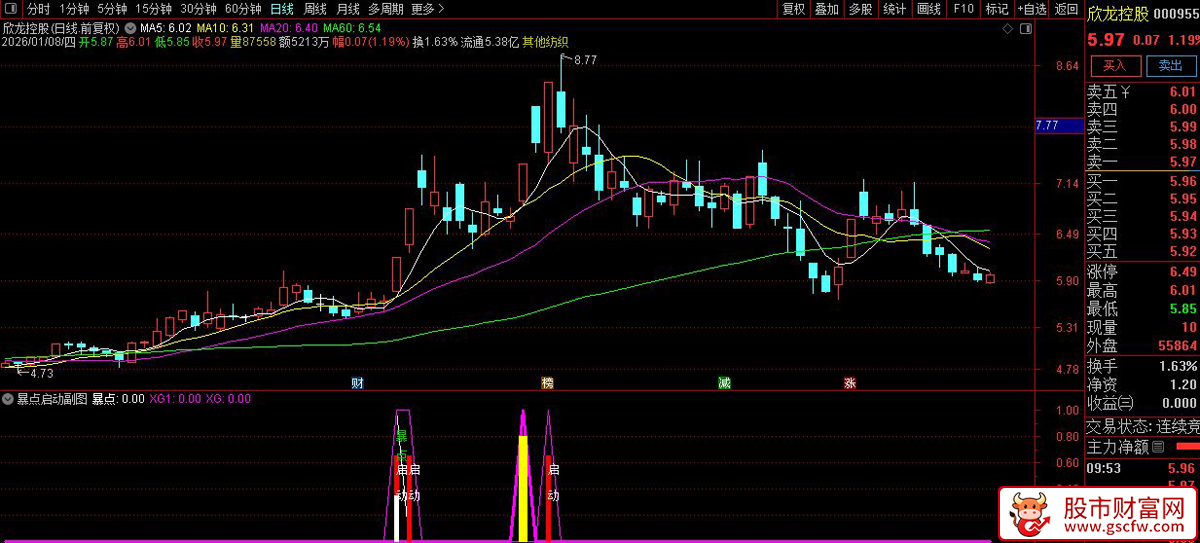Toggle 叠加 overlay mode
This screenshot has width=1200, height=543.
tap(826, 9)
